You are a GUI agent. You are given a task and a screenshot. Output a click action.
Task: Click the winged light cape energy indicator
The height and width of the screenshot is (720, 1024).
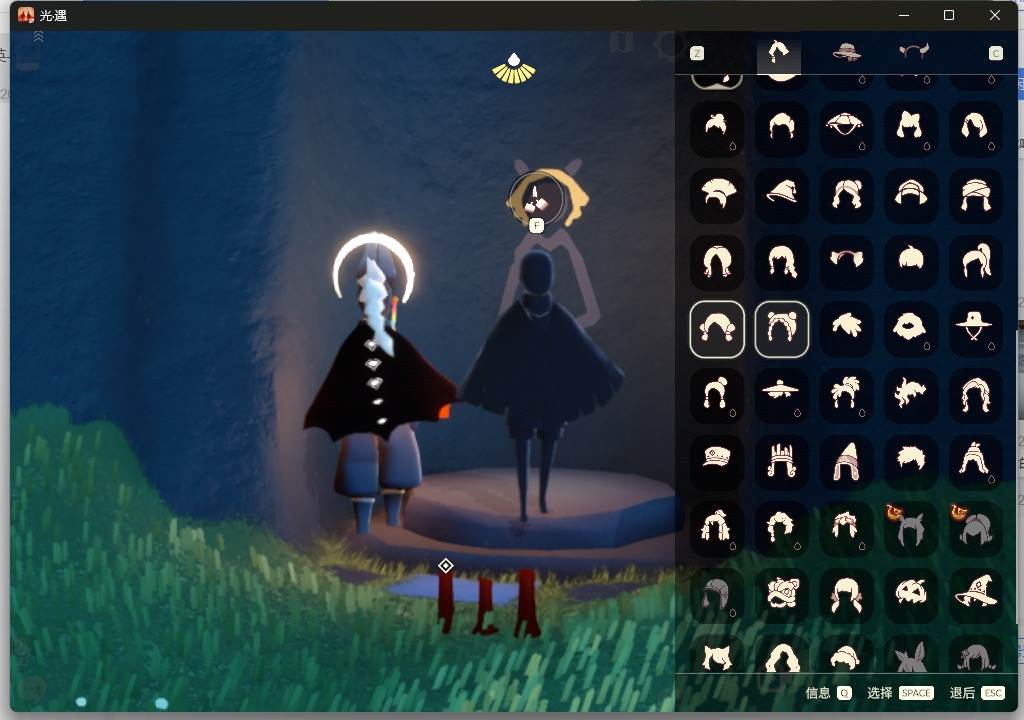[514, 69]
